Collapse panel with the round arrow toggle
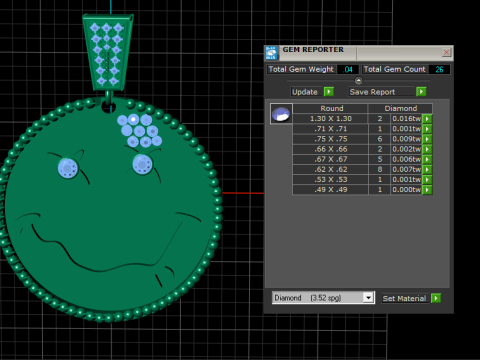This screenshot has height=360, width=480. (358, 81)
